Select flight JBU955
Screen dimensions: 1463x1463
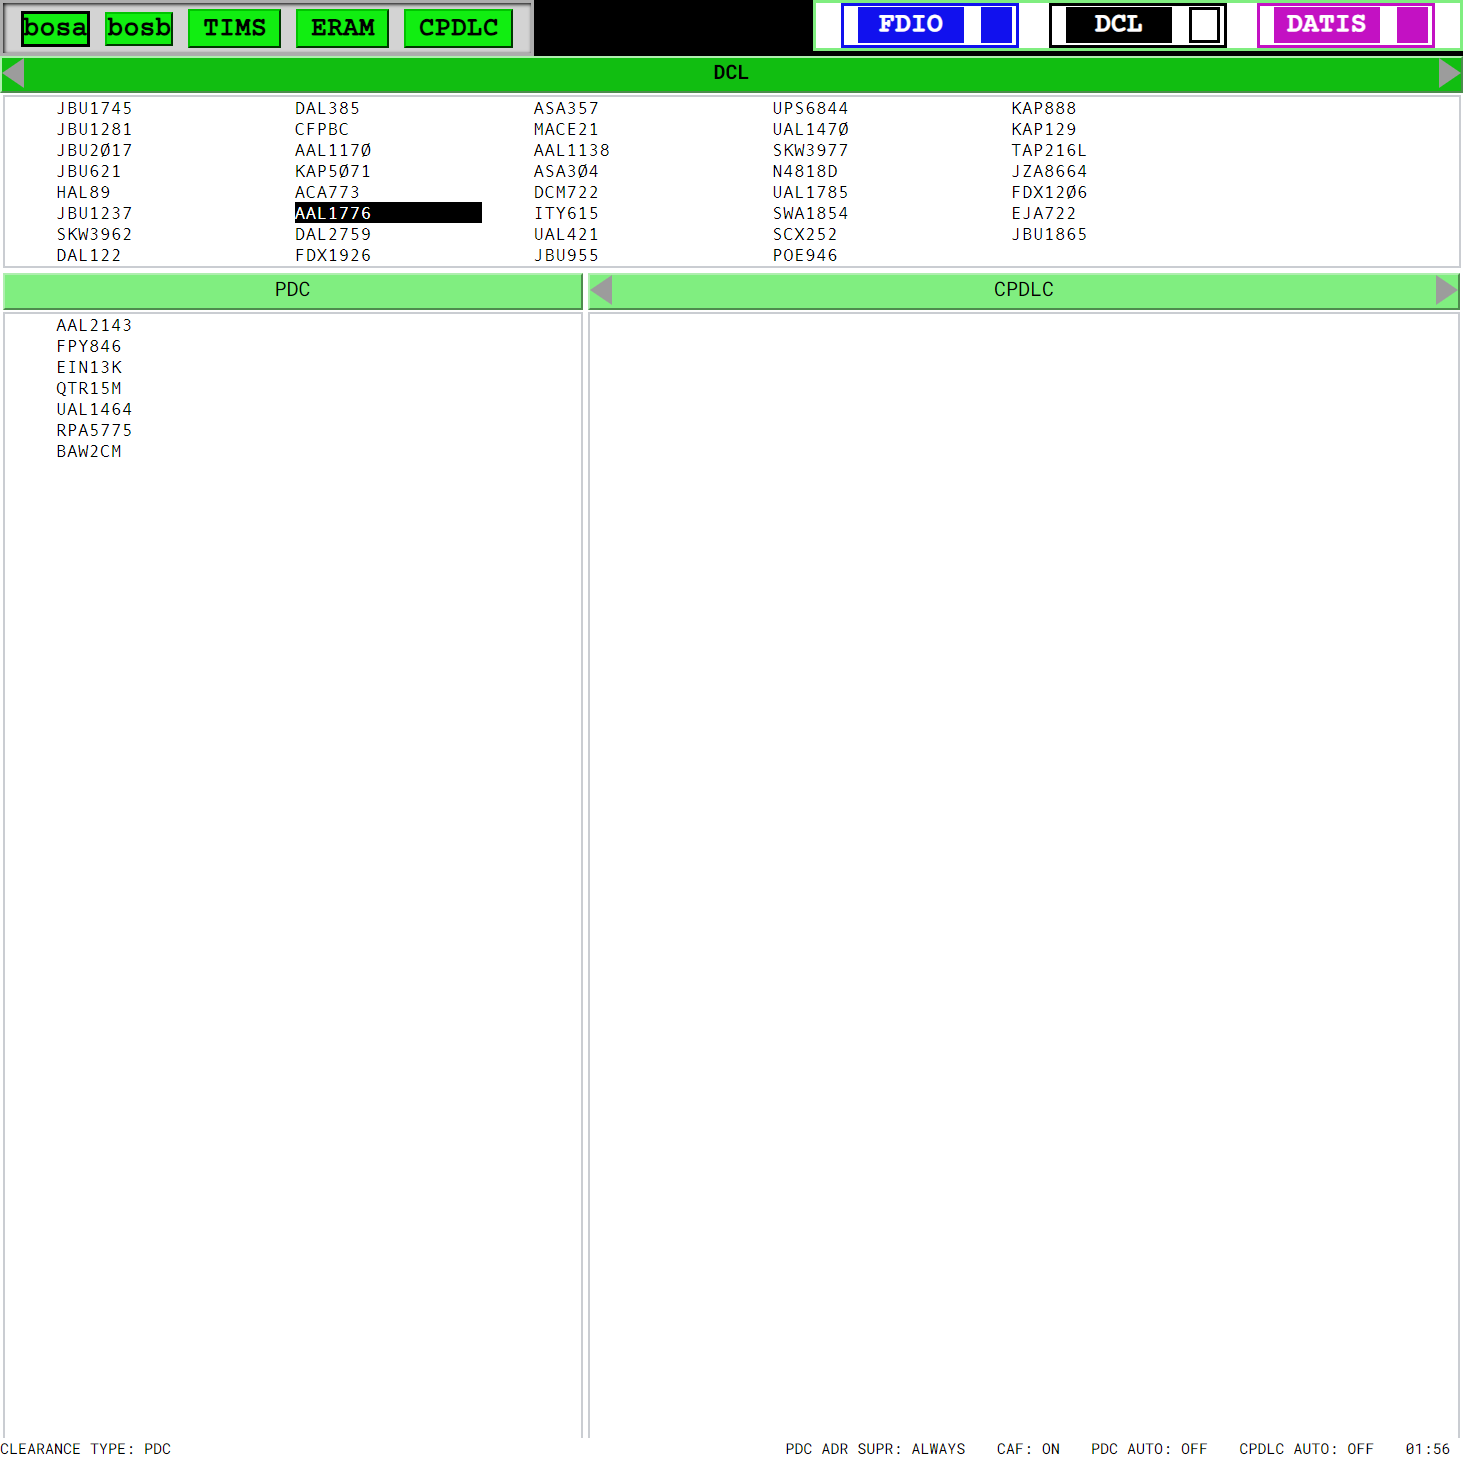tap(566, 255)
